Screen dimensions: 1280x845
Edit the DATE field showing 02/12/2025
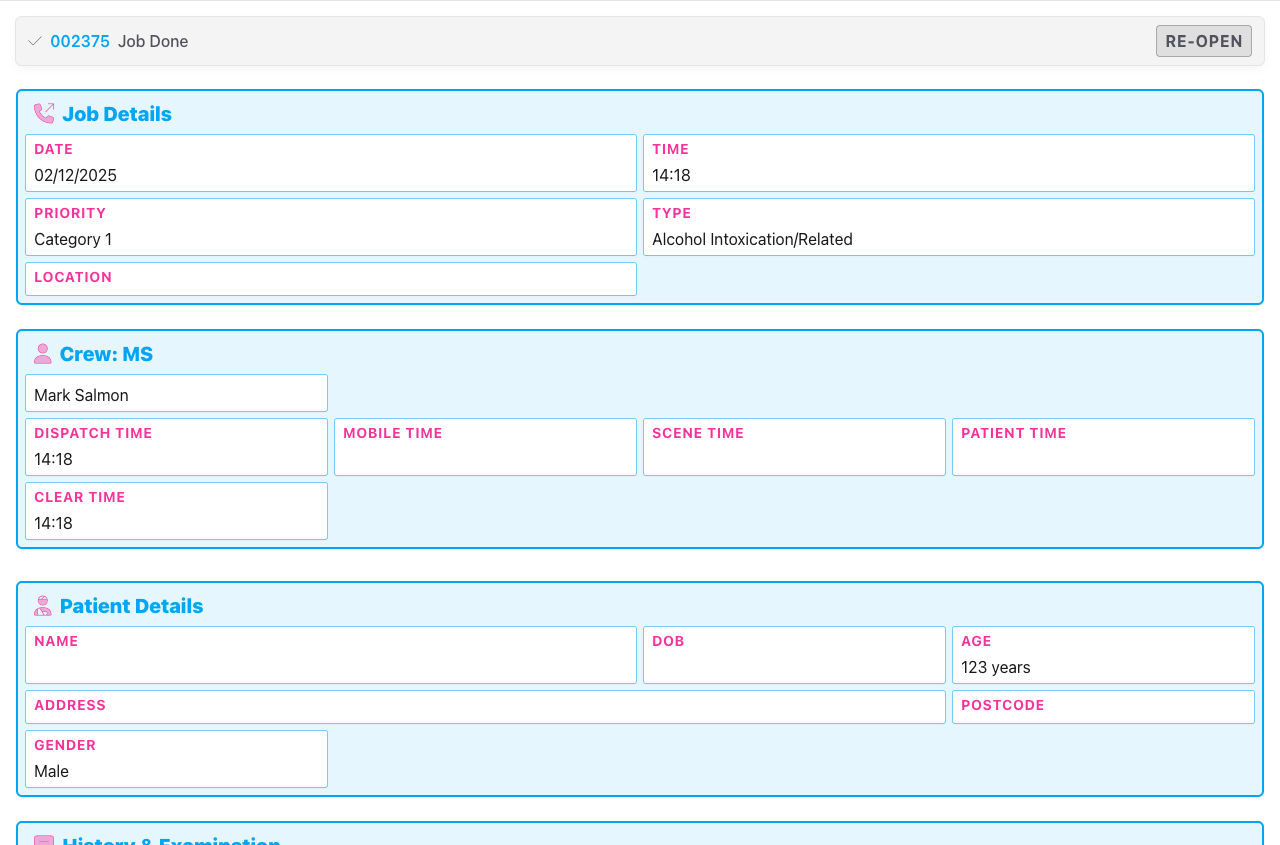(330, 175)
